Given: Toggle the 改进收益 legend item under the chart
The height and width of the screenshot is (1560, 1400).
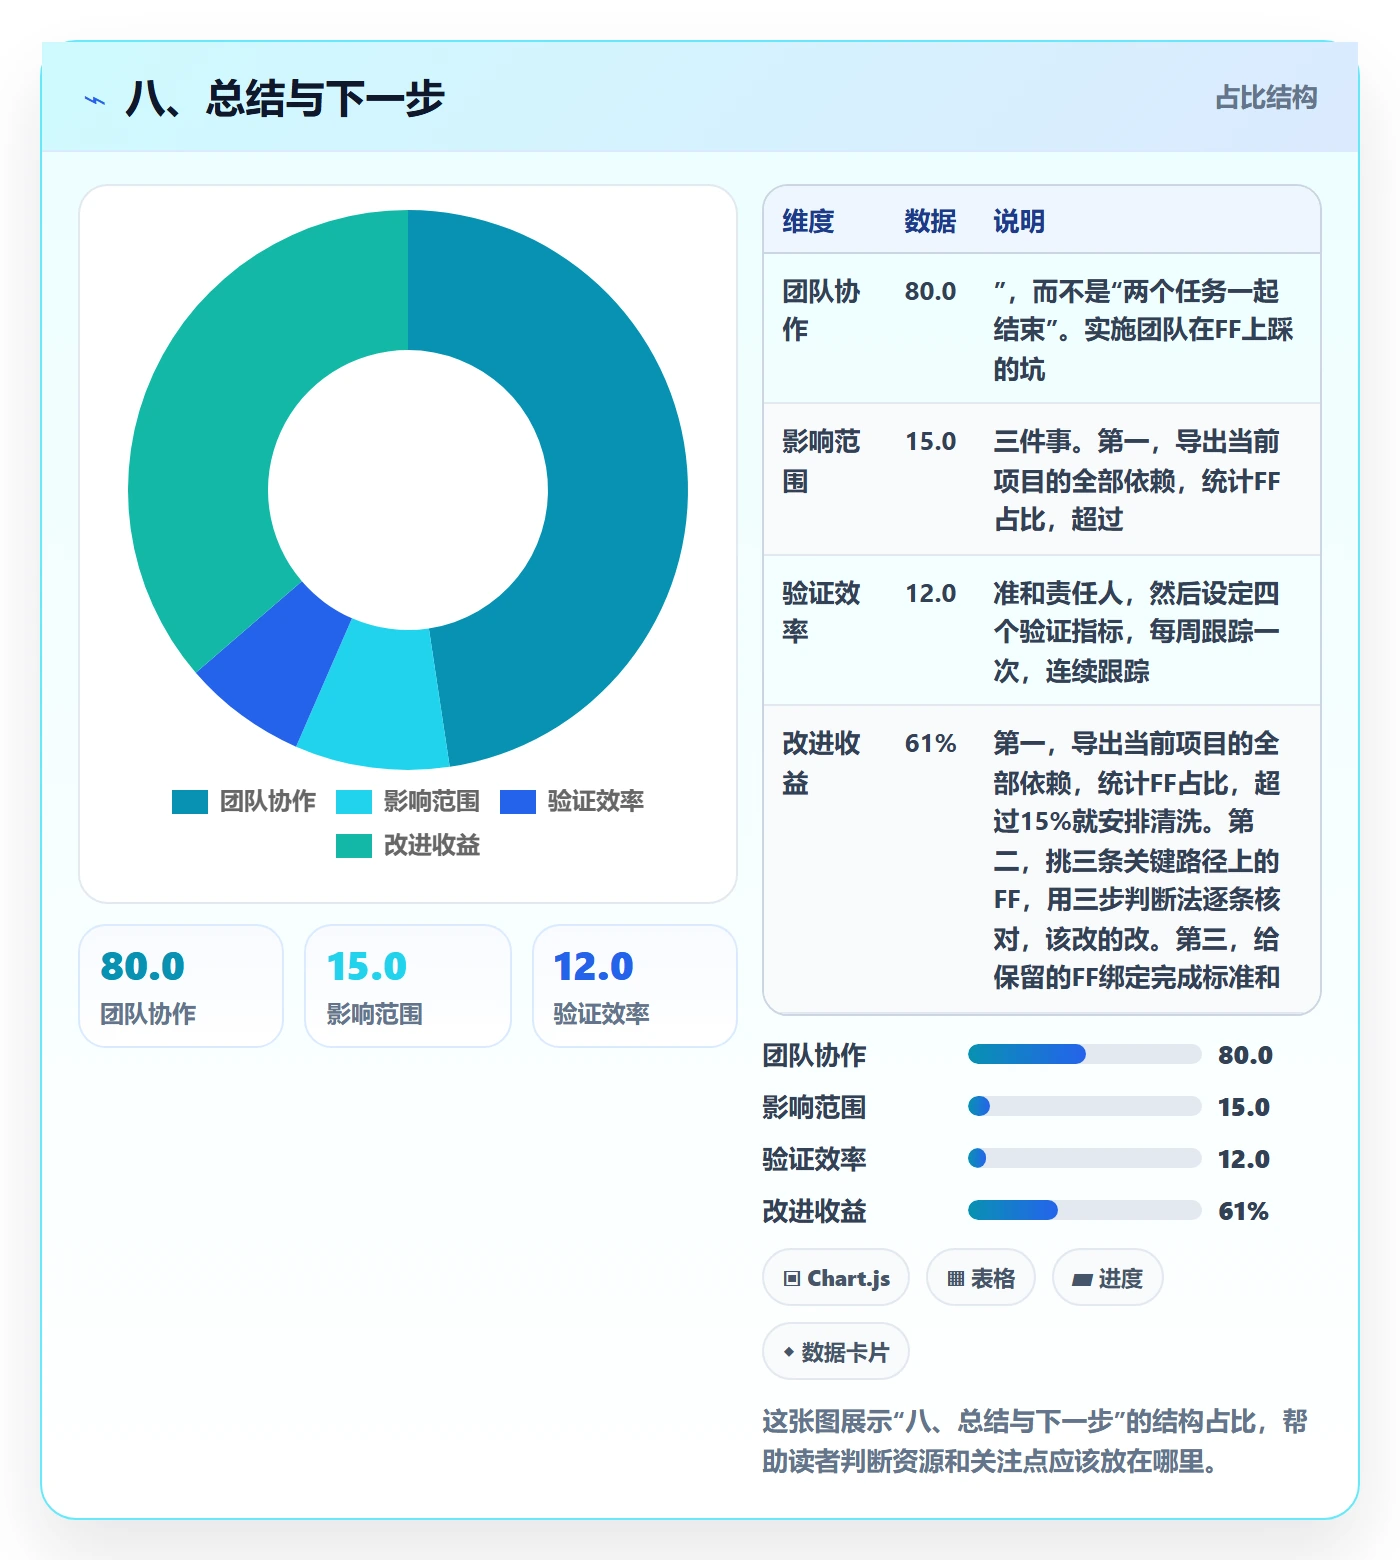Looking at the screenshot, I should 408,845.
